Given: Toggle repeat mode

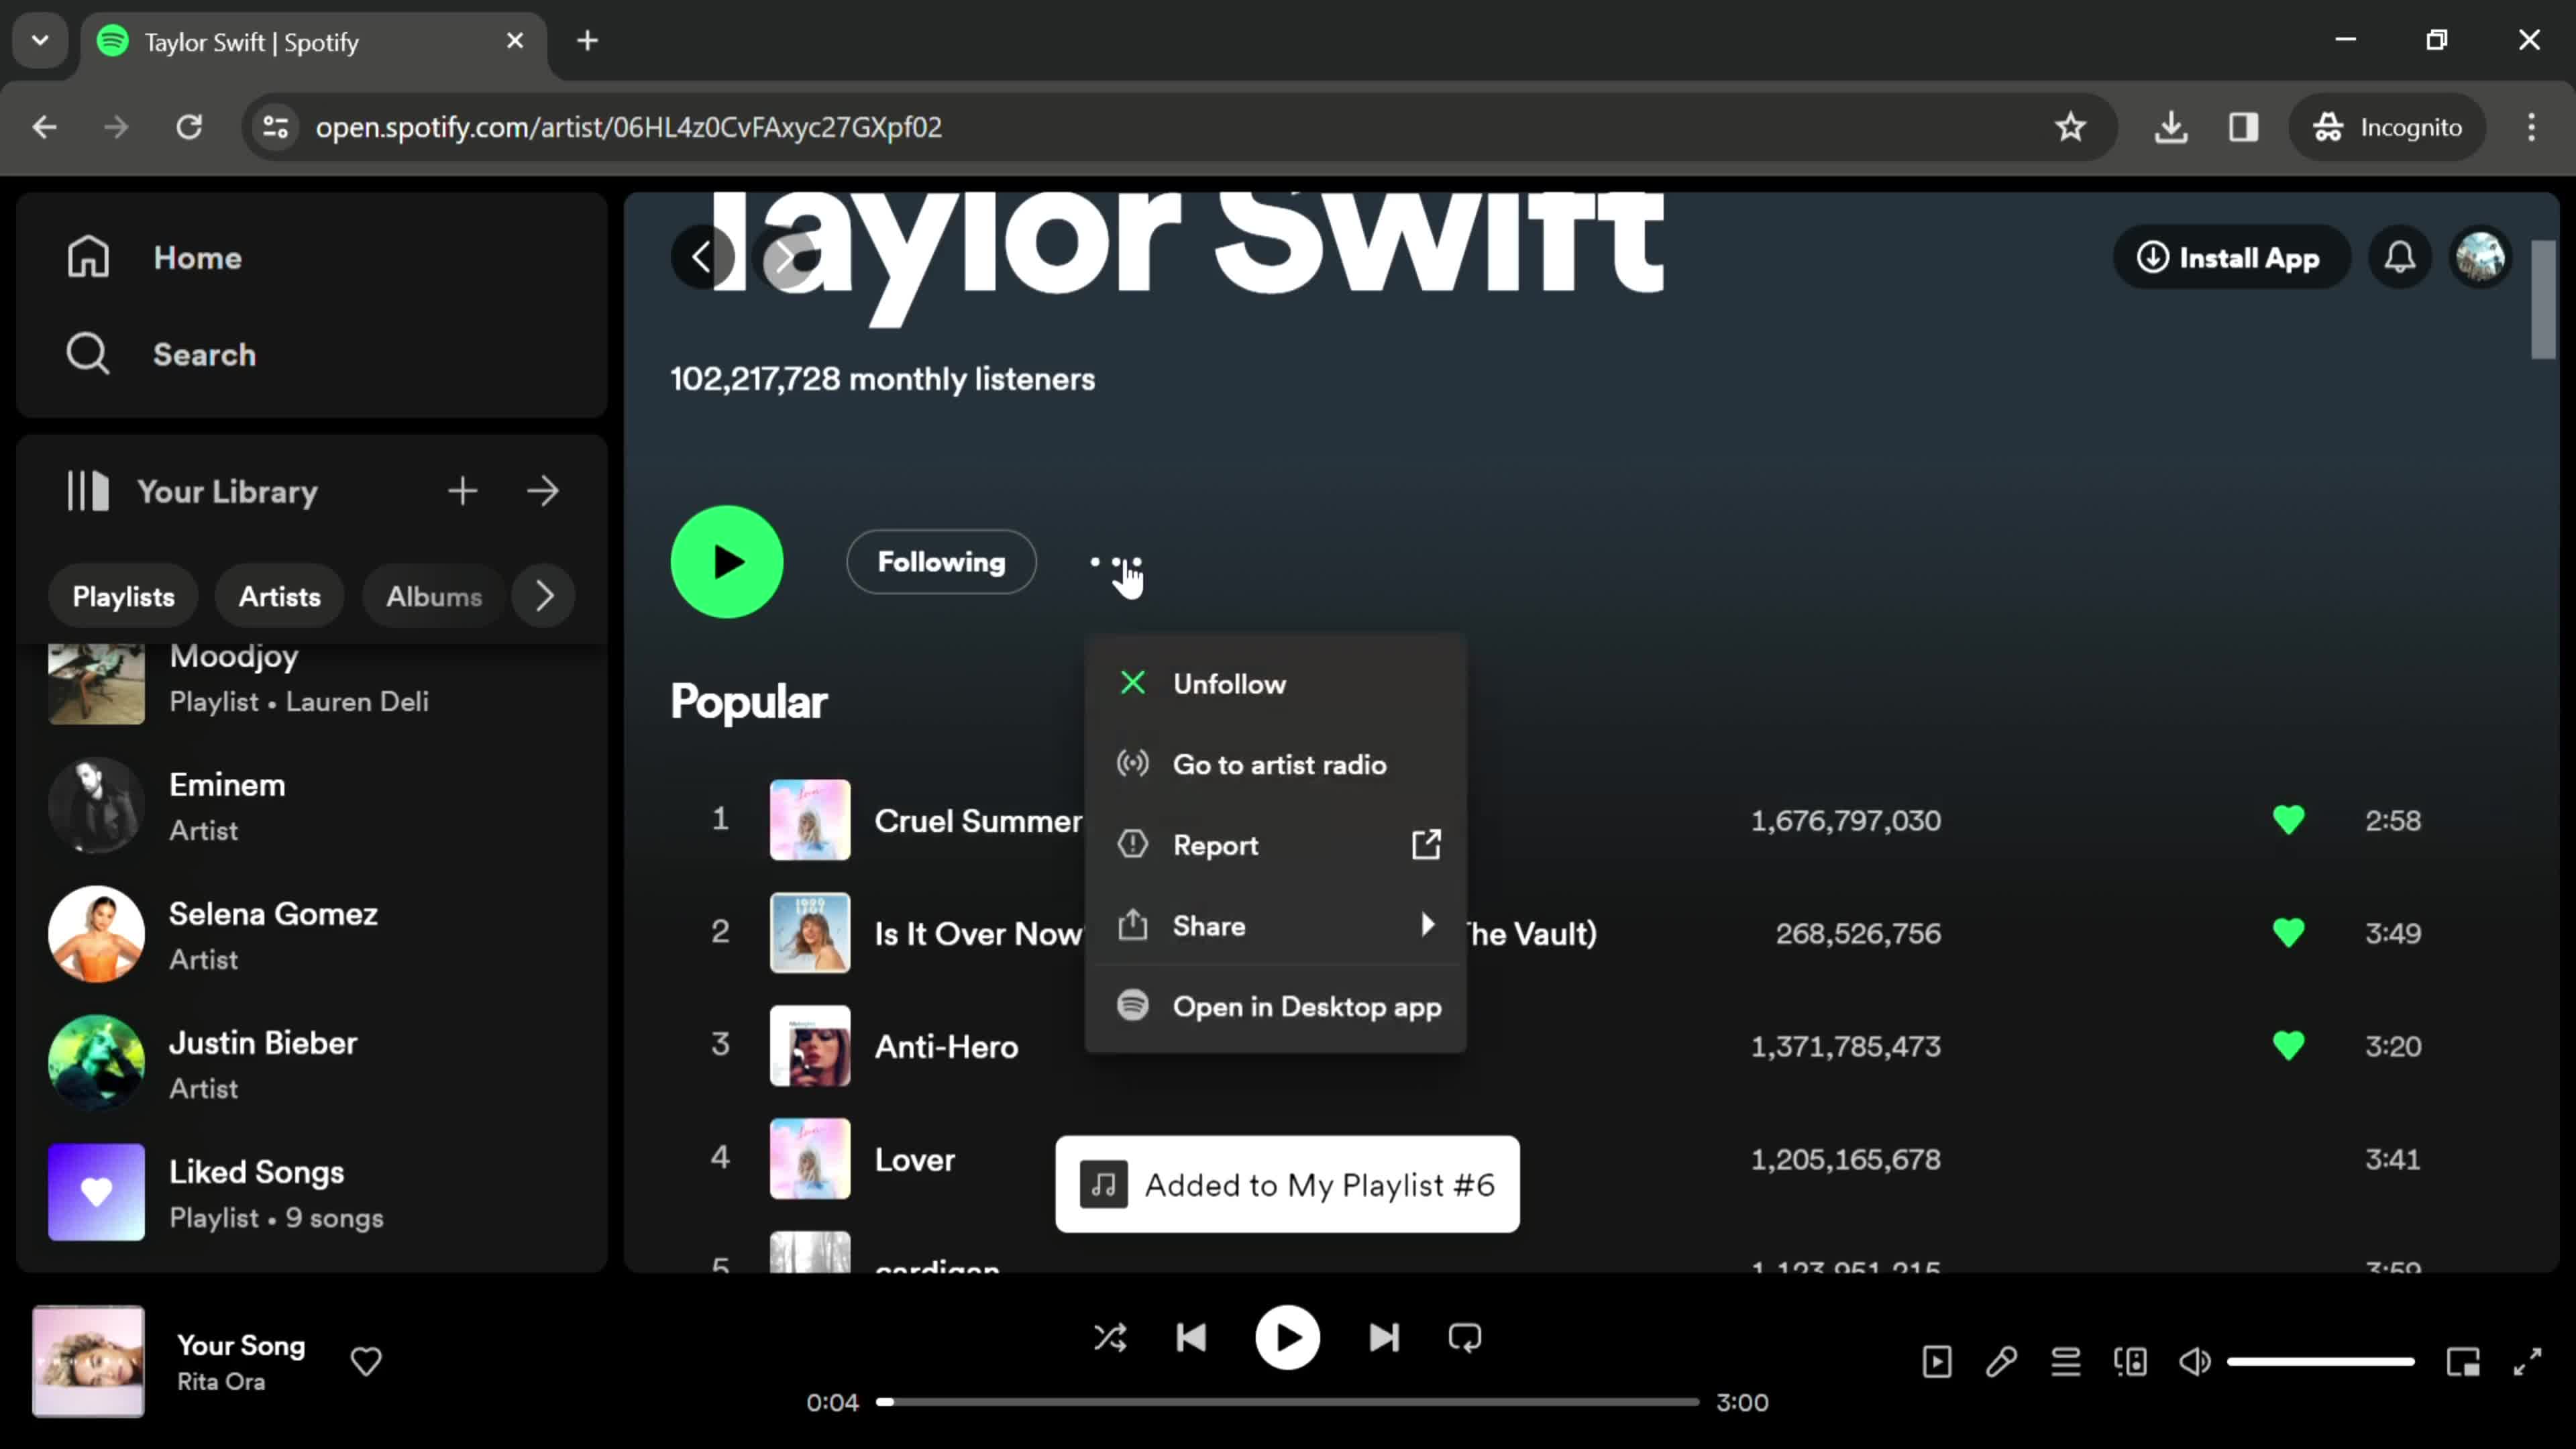Looking at the screenshot, I should point(1465,1338).
